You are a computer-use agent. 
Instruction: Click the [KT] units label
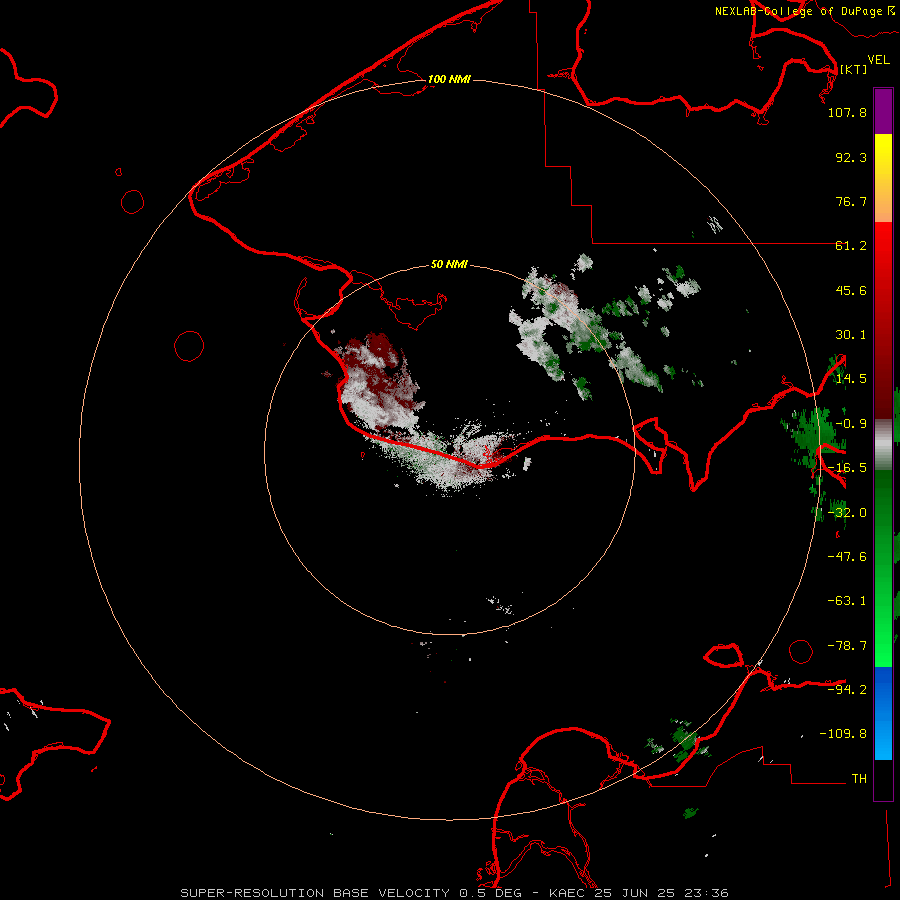(854, 69)
